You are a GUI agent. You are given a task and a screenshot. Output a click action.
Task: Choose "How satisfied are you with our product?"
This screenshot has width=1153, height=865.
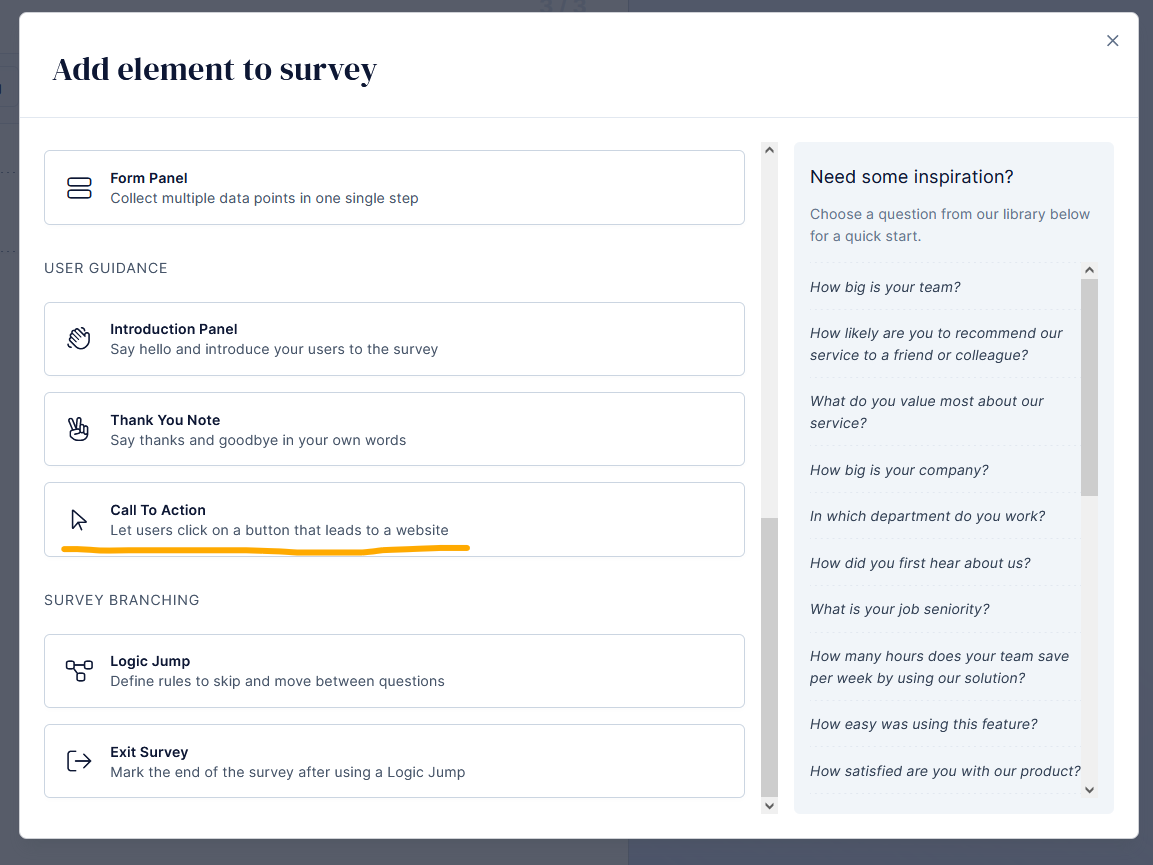click(944, 771)
